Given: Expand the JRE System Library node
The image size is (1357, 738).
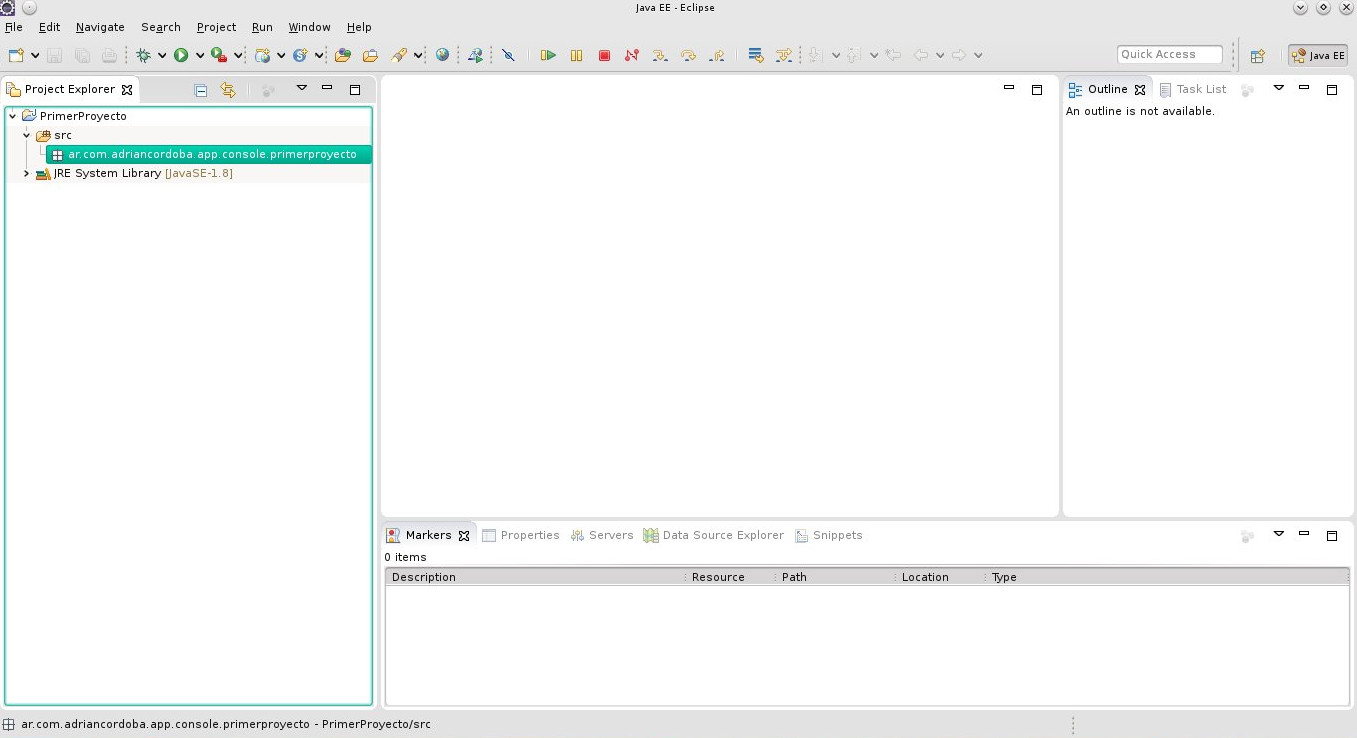Looking at the screenshot, I should [25, 173].
